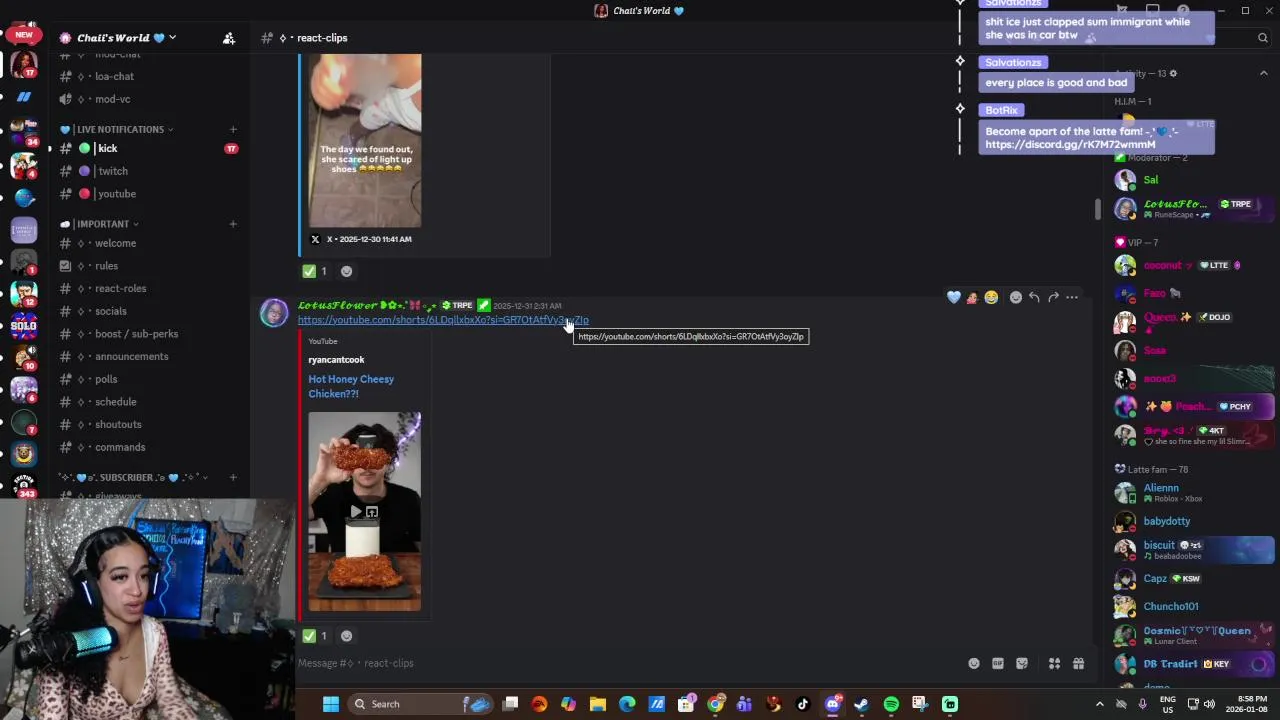Open the YouTube shorts URL link

click(443, 320)
